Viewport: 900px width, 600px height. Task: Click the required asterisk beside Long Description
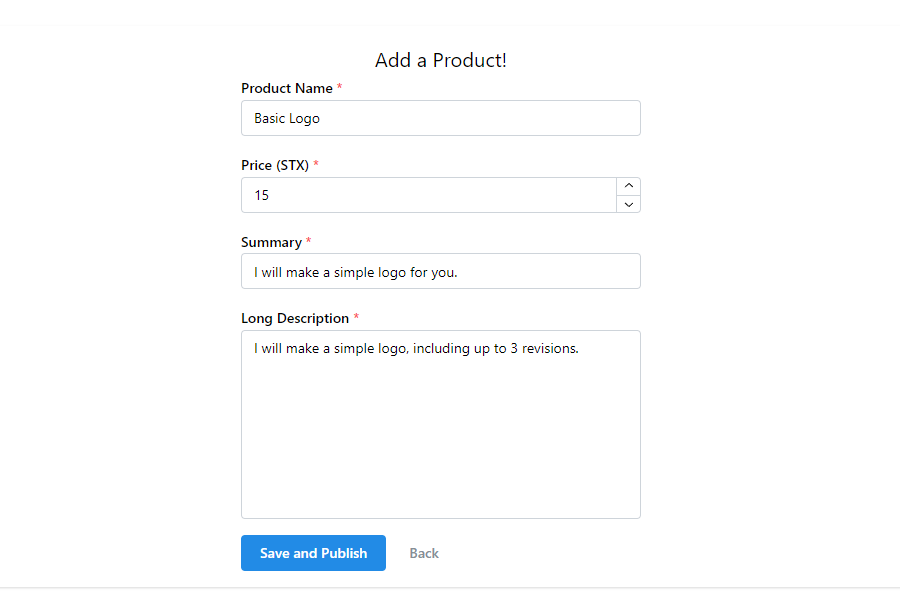pyautogui.click(x=356, y=318)
